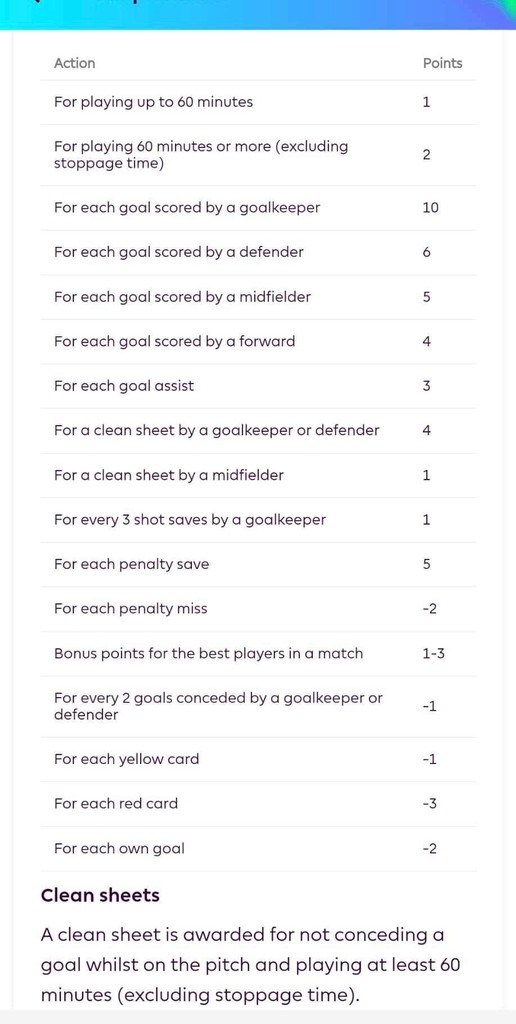Select the 'For each penalty save' row
This screenshot has height=1024, width=516.
258,564
